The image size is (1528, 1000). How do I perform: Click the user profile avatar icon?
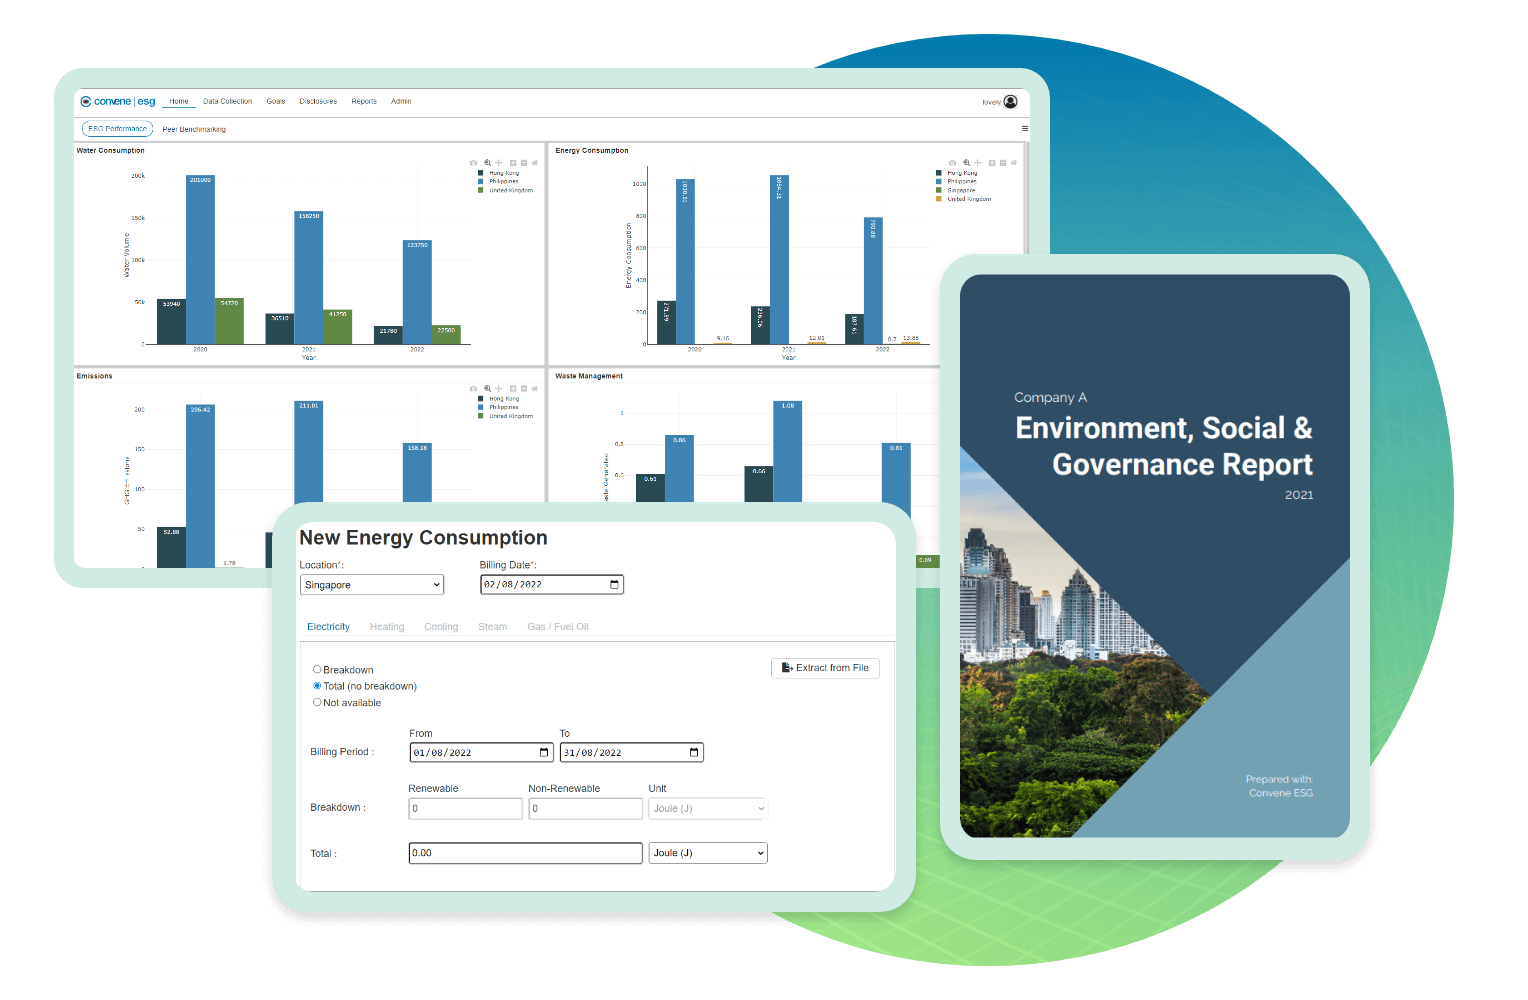click(1010, 102)
